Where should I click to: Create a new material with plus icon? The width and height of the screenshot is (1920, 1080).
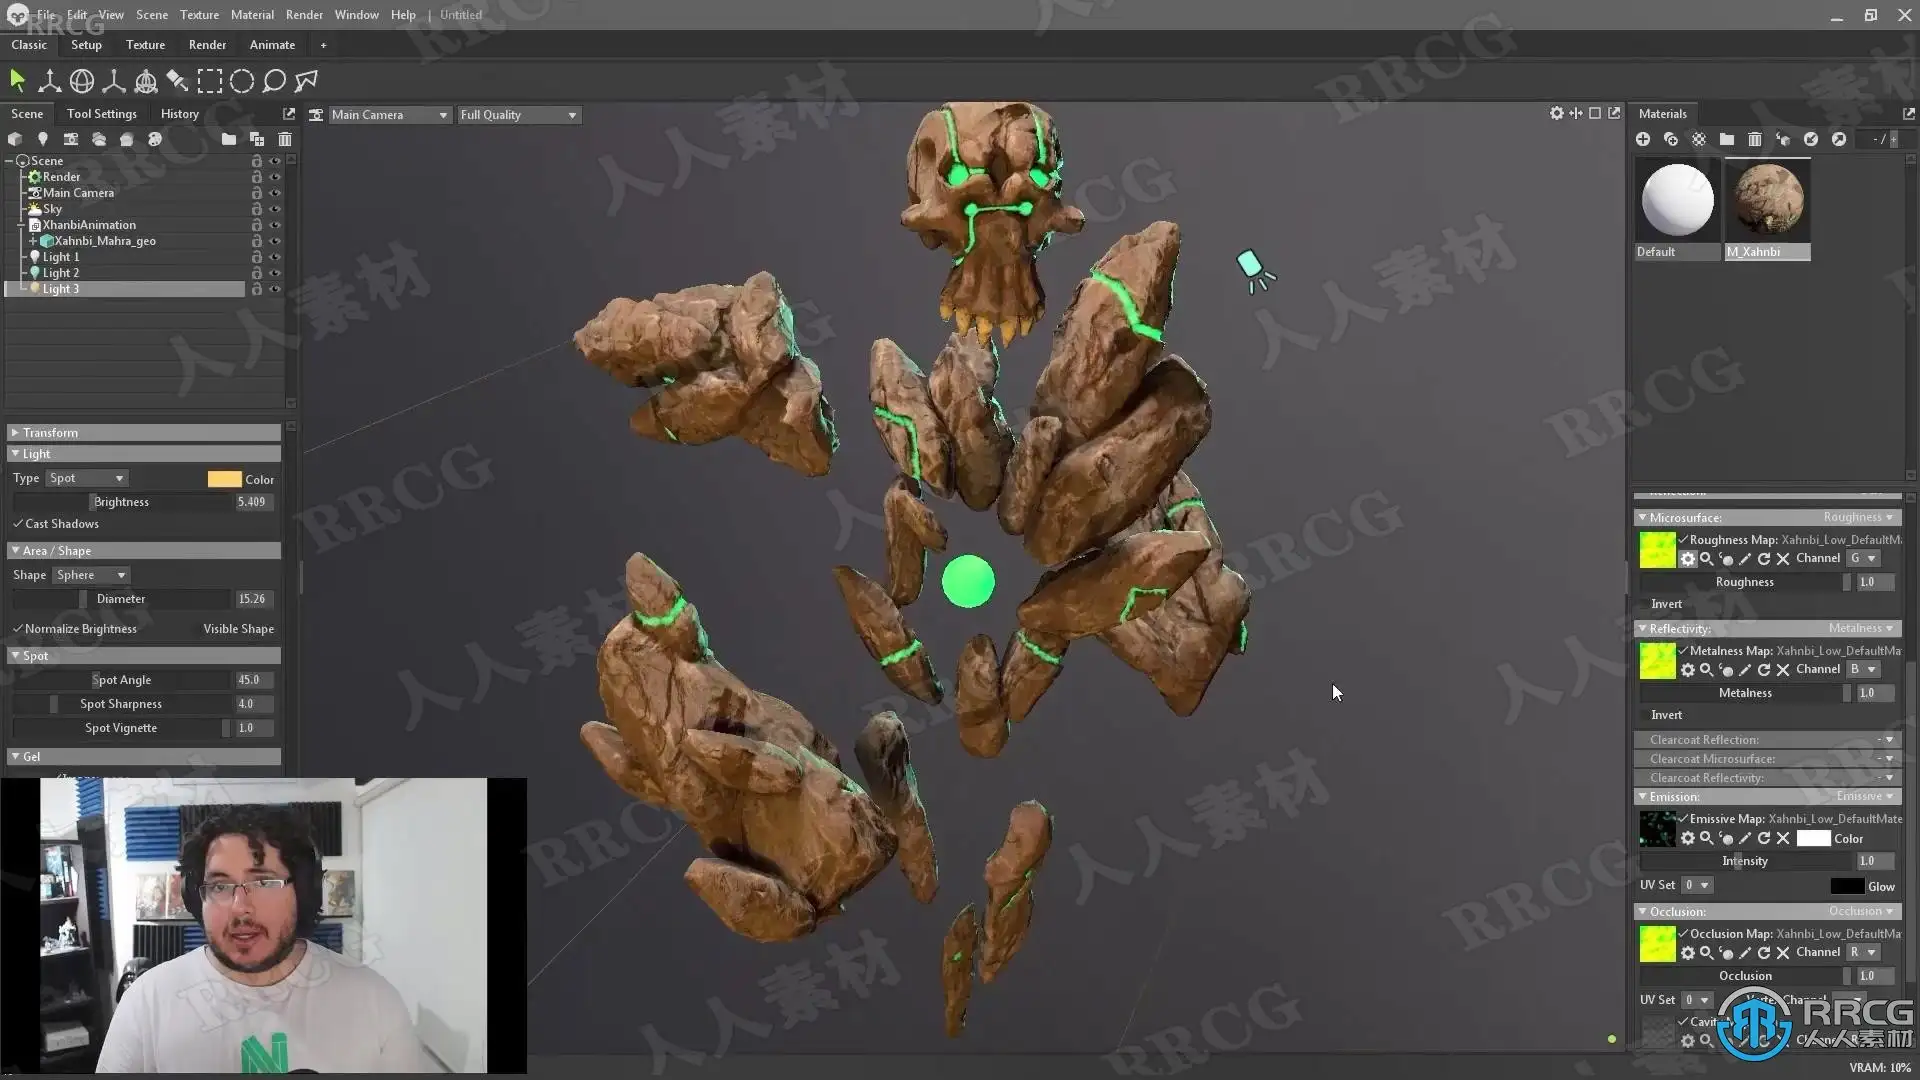pos(1643,139)
